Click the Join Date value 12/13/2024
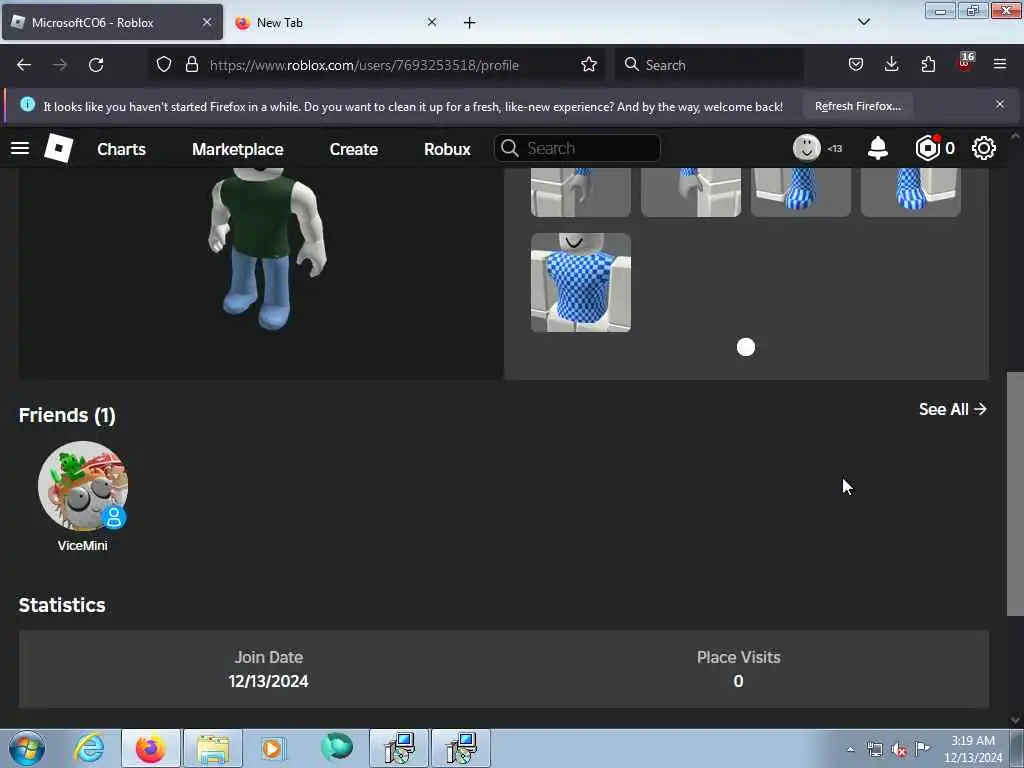This screenshot has height=768, width=1024. [x=268, y=681]
